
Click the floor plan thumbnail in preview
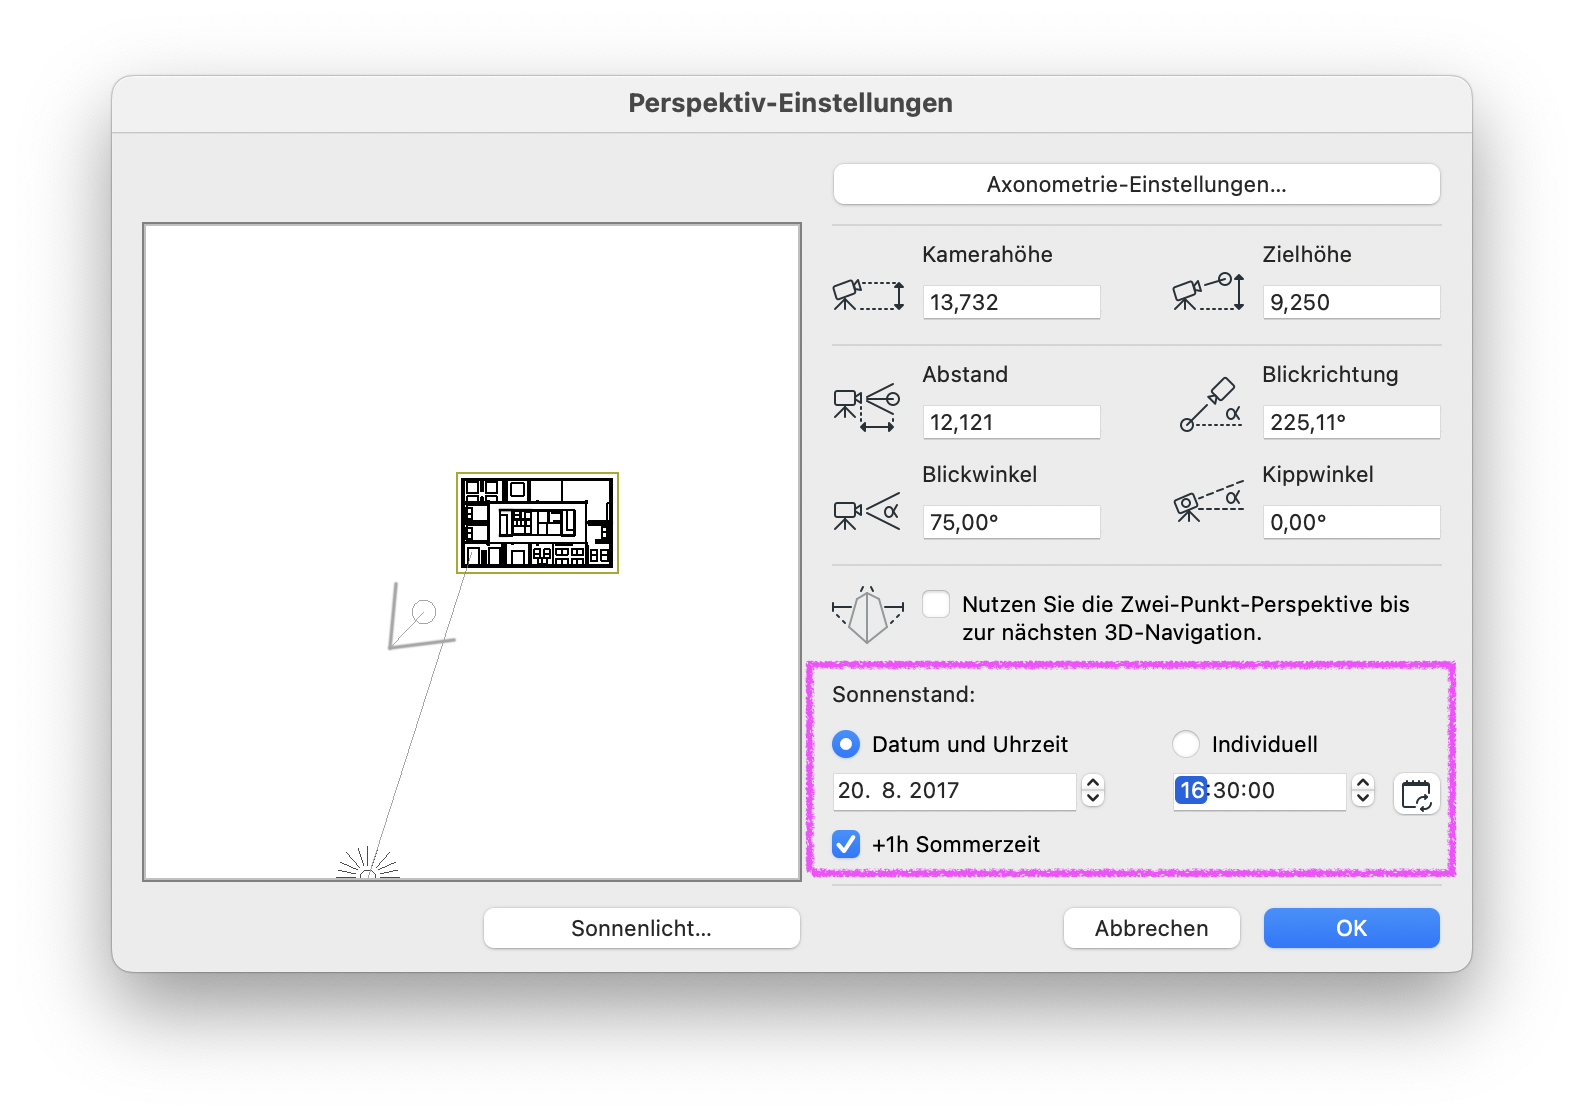[x=538, y=523]
